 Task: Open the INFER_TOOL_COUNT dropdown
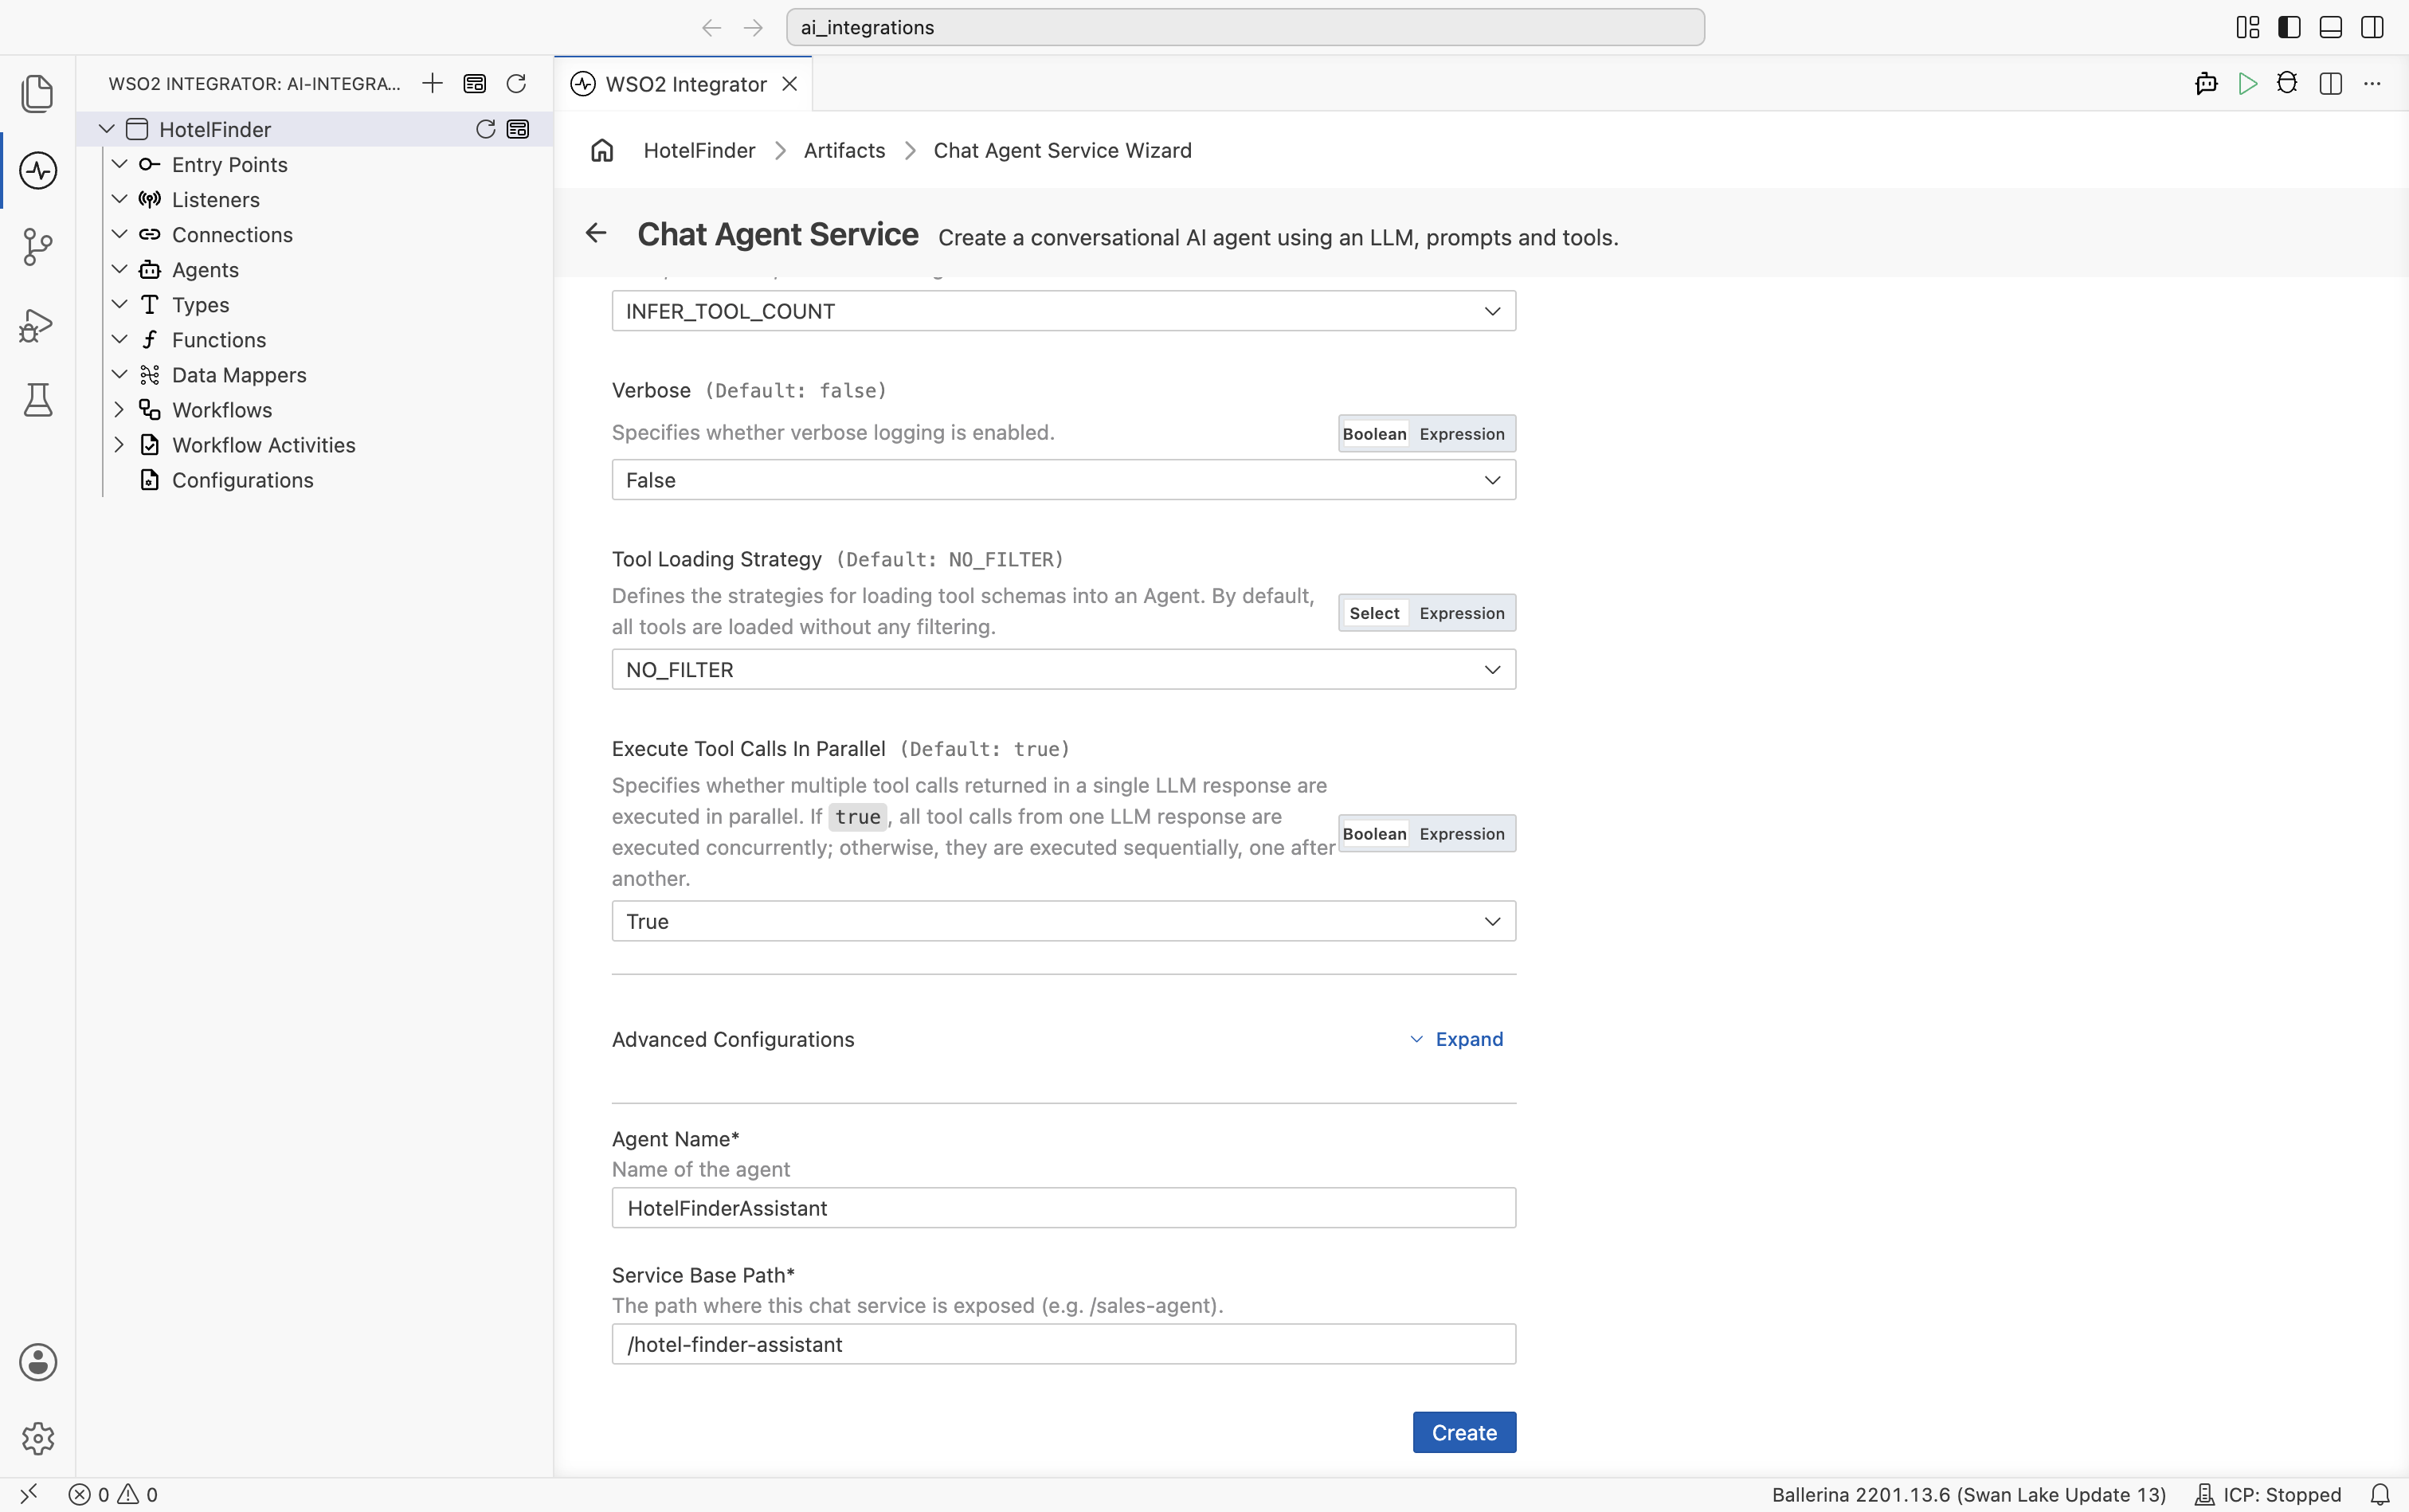click(1063, 311)
